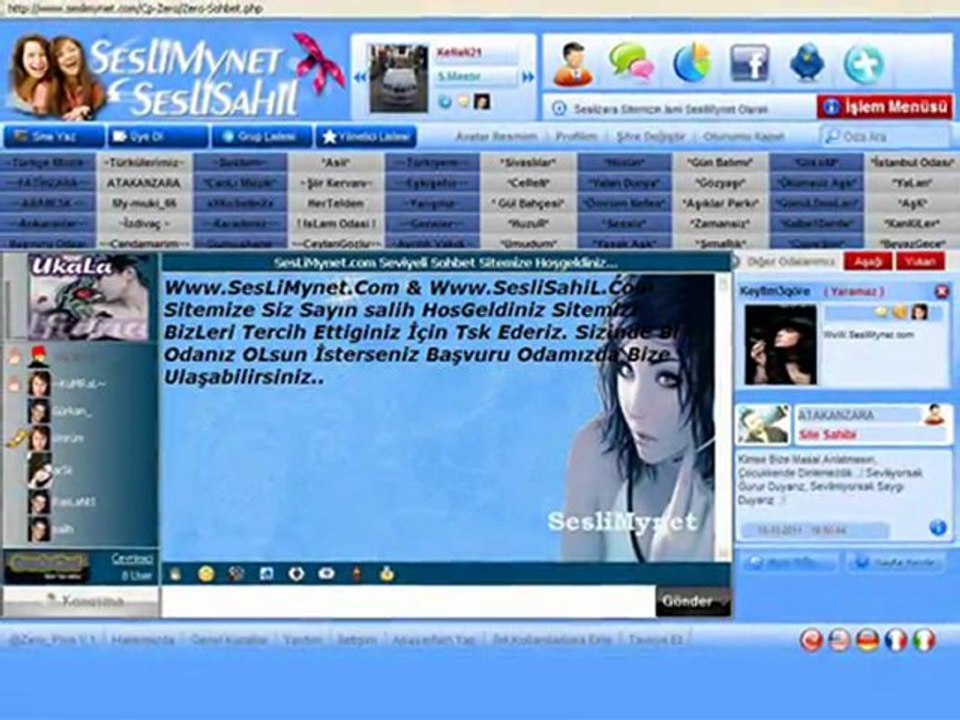Click the UkaLa banner image above user list

(88, 298)
